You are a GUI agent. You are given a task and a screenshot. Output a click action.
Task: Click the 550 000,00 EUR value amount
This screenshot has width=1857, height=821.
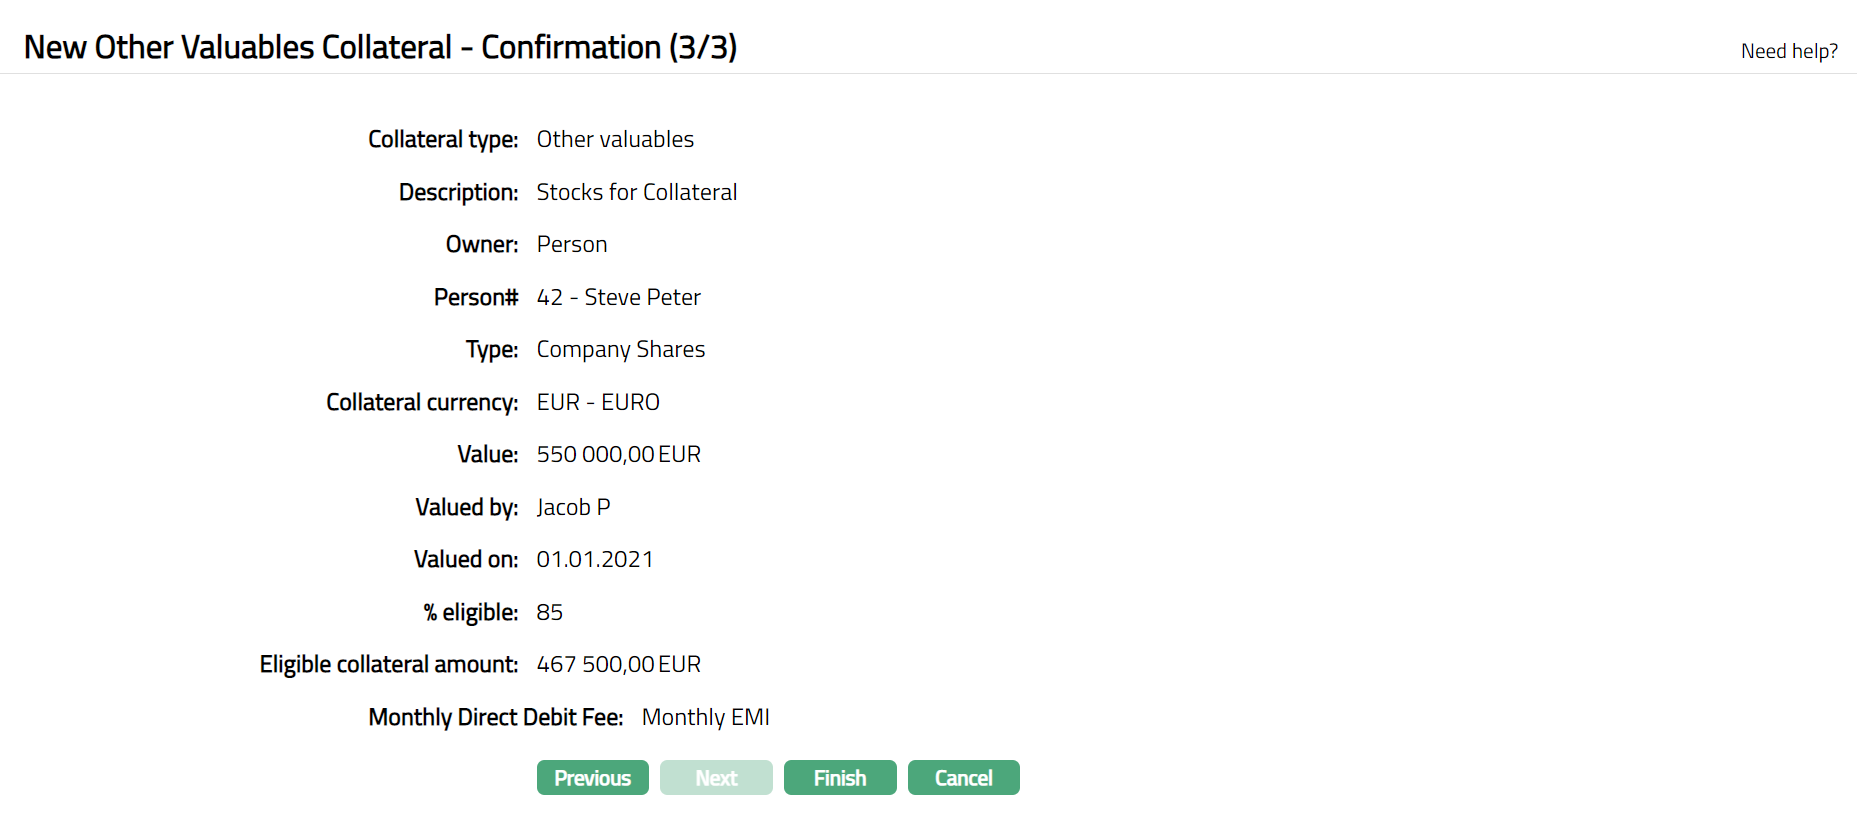618,455
